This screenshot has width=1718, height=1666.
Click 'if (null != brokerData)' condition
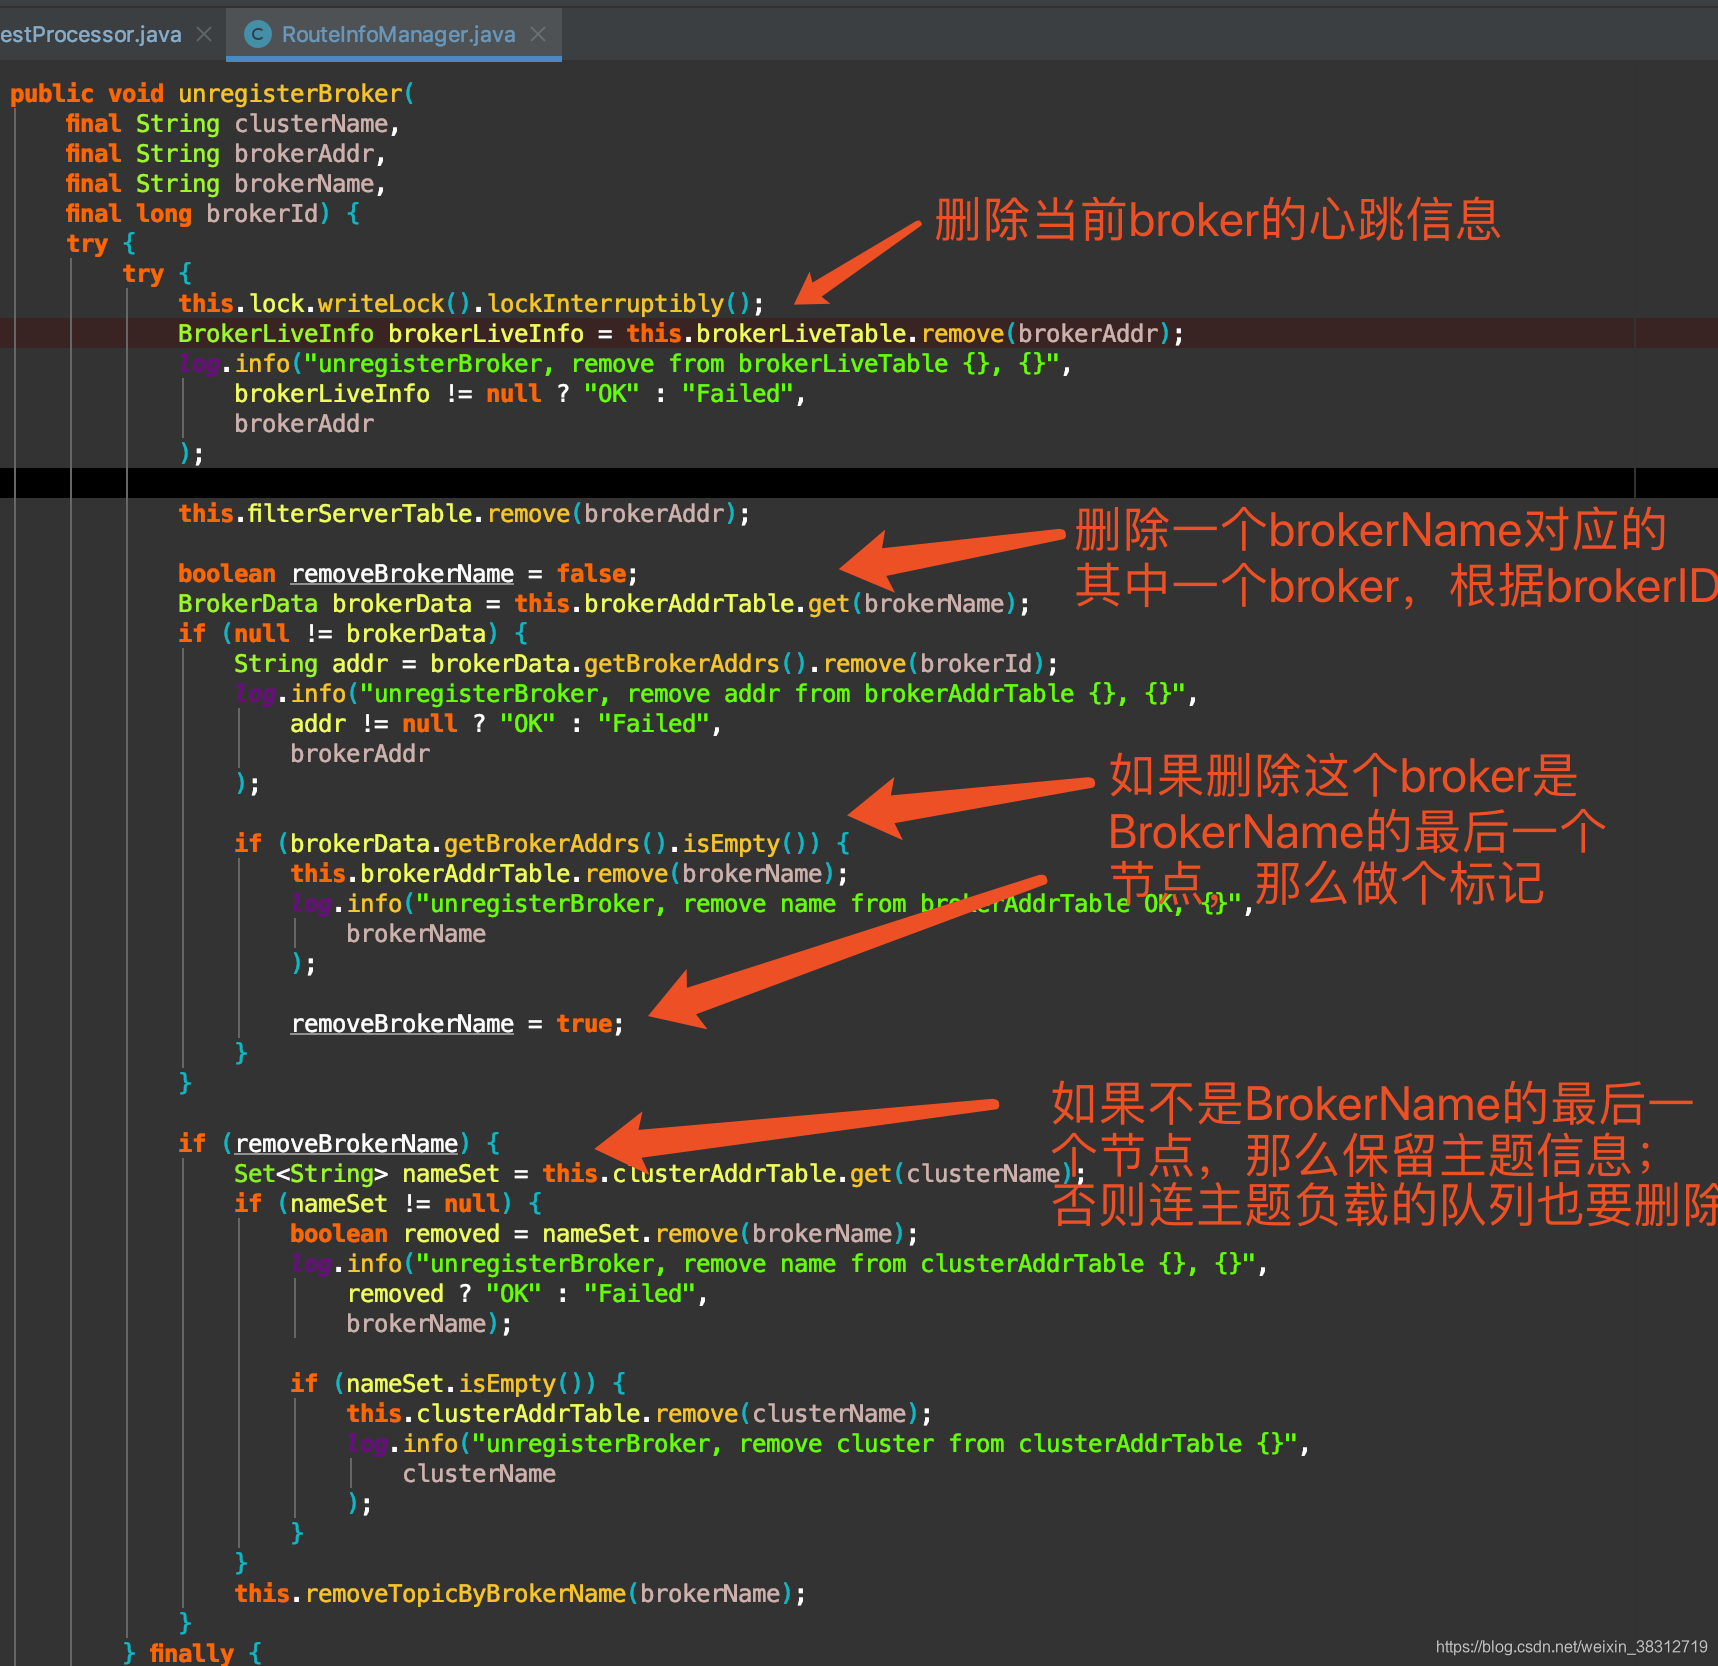point(353,633)
